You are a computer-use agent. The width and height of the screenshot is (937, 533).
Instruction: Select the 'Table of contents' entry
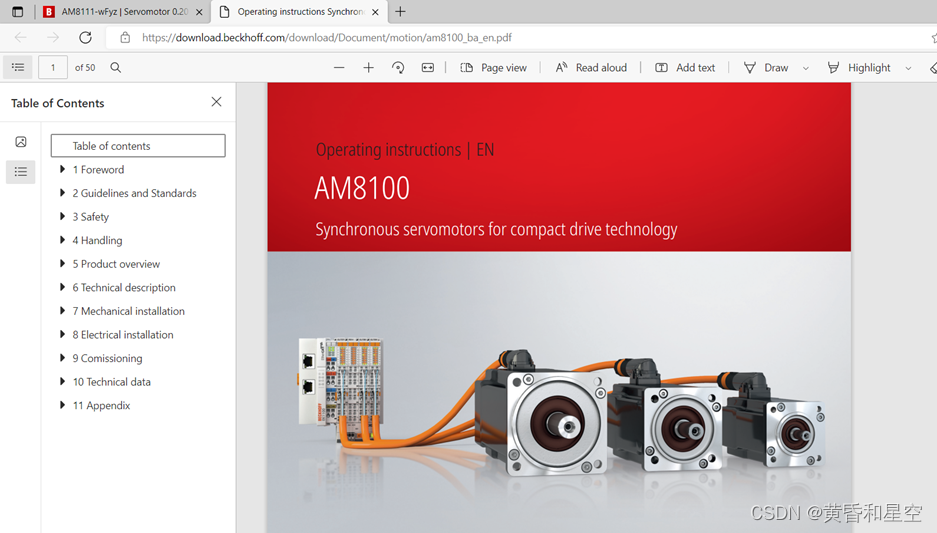coord(138,146)
